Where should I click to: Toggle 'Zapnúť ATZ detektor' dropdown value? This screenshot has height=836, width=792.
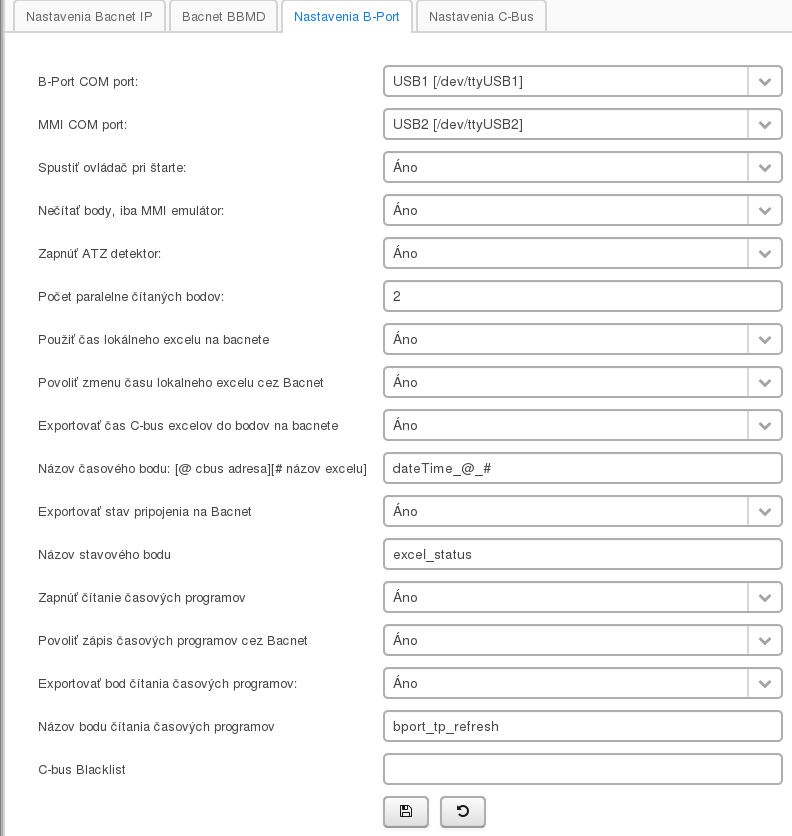tap(582, 254)
